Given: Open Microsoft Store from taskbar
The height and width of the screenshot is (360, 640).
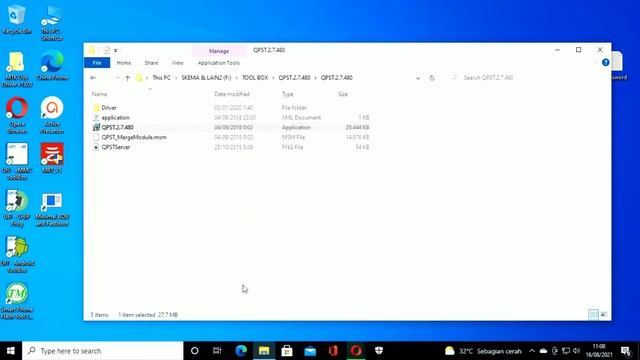Looking at the screenshot, I should 287,351.
